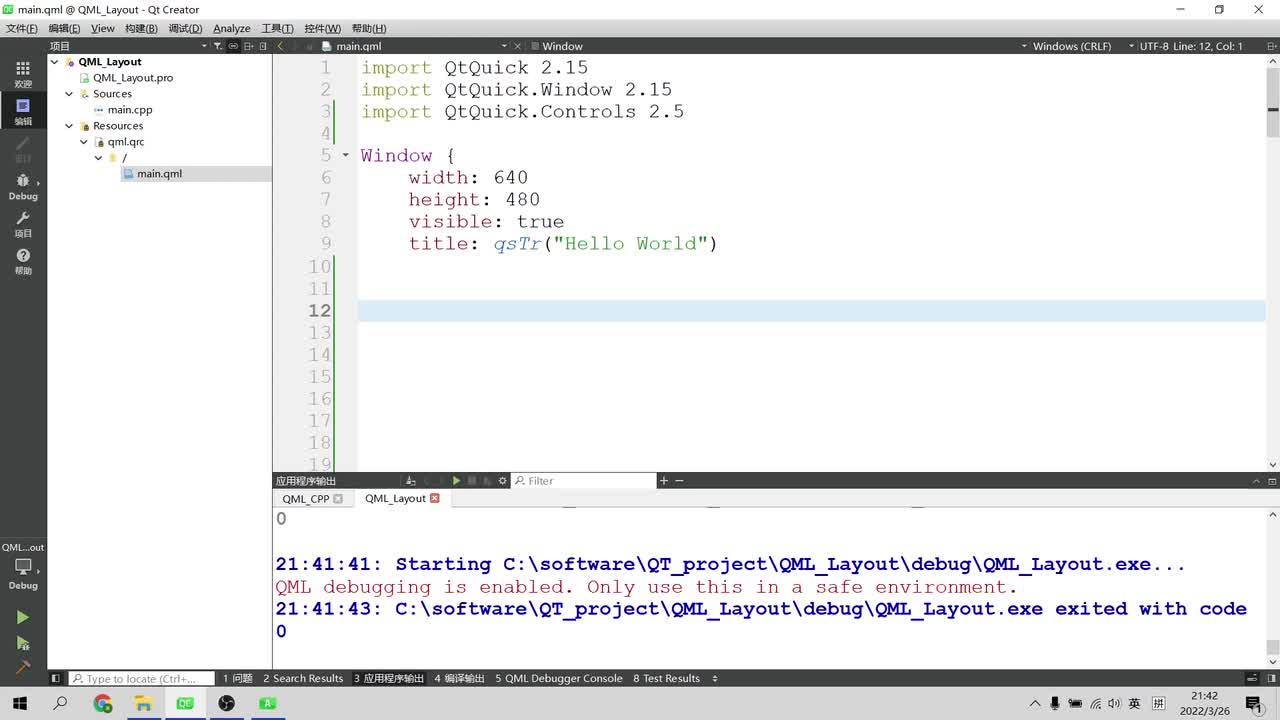This screenshot has height=720, width=1280.
Task: Open the 构建(B) menu
Action: coord(141,28)
